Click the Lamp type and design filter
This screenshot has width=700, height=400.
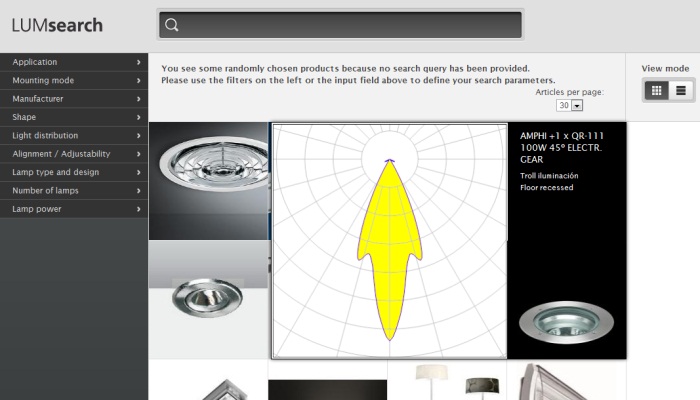click(74, 172)
